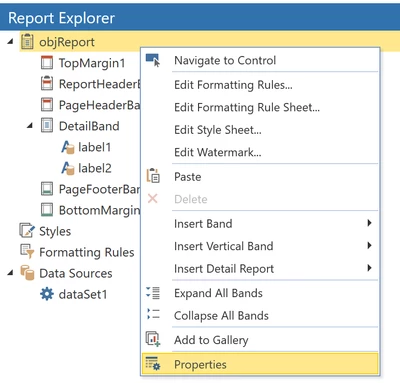Click the label2 control icon

(x=67, y=168)
